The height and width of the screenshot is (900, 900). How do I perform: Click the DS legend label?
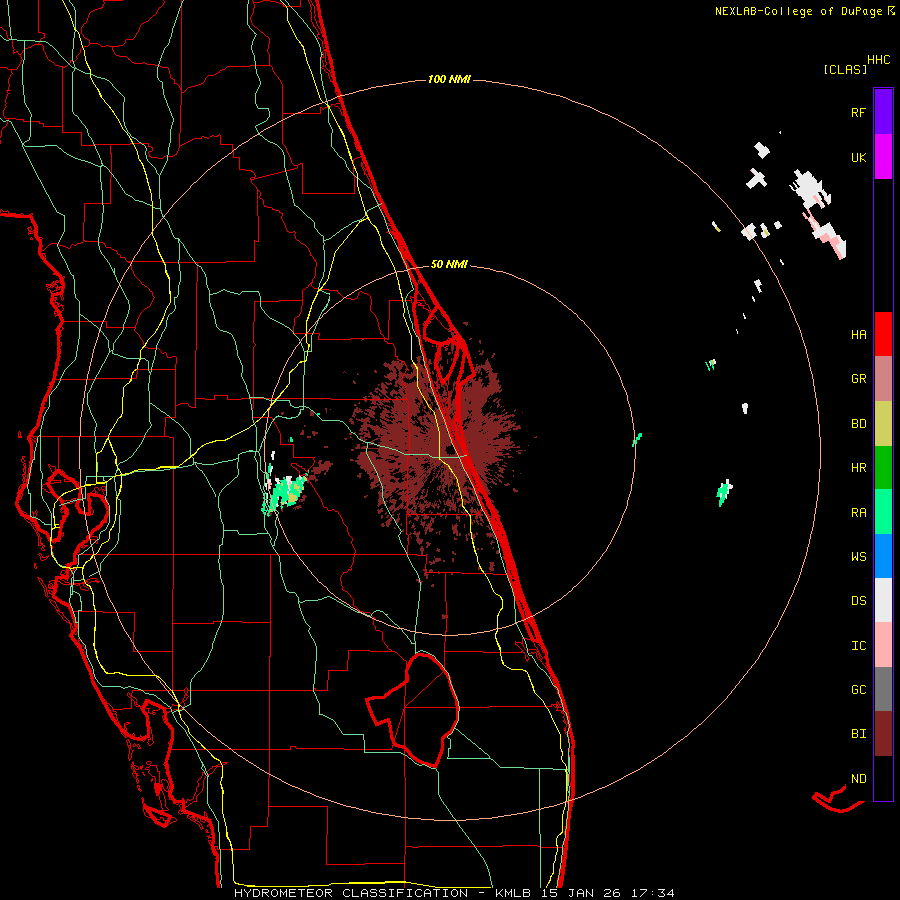pos(858,601)
